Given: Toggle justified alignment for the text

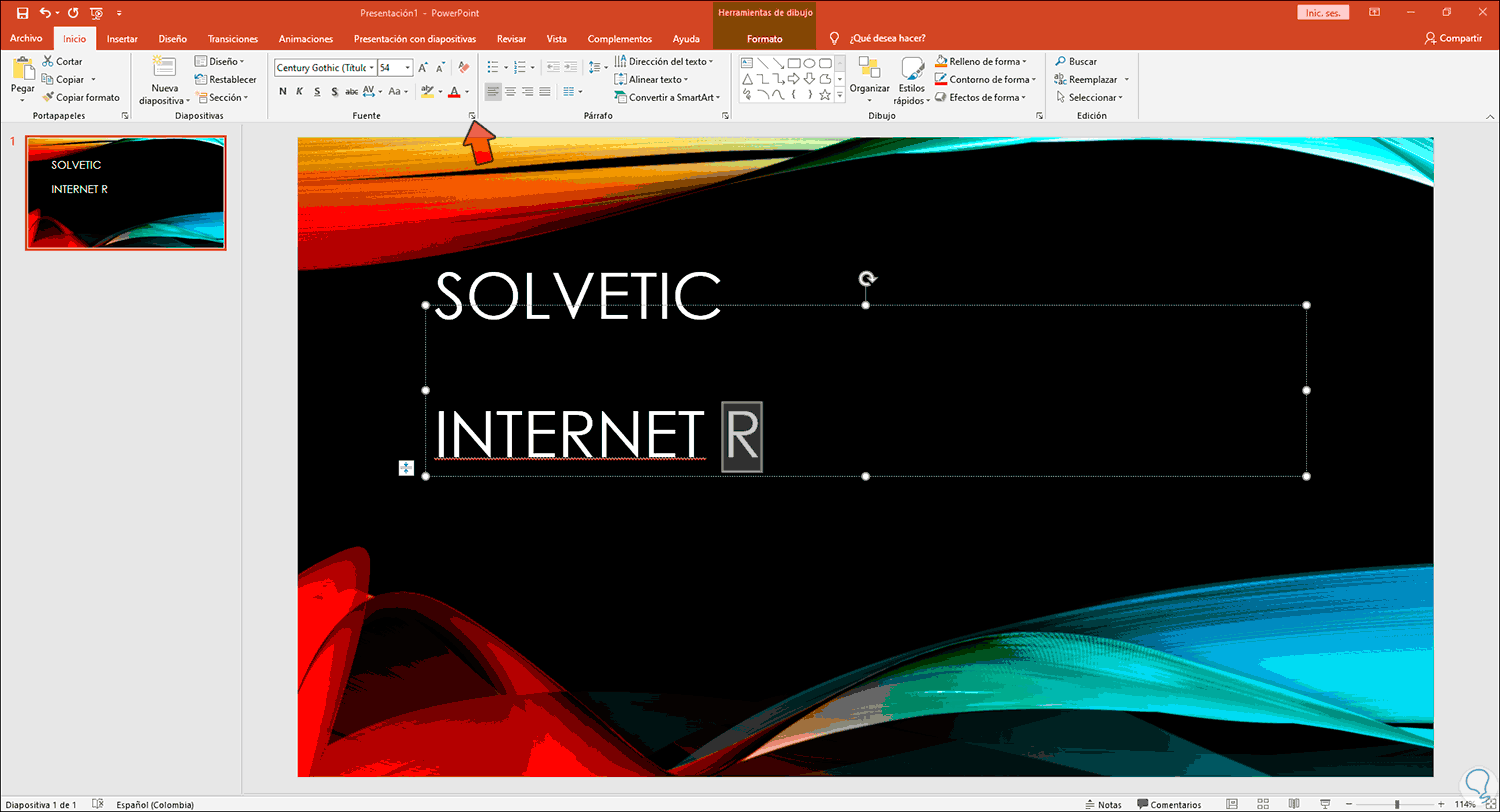Looking at the screenshot, I should pos(545,90).
